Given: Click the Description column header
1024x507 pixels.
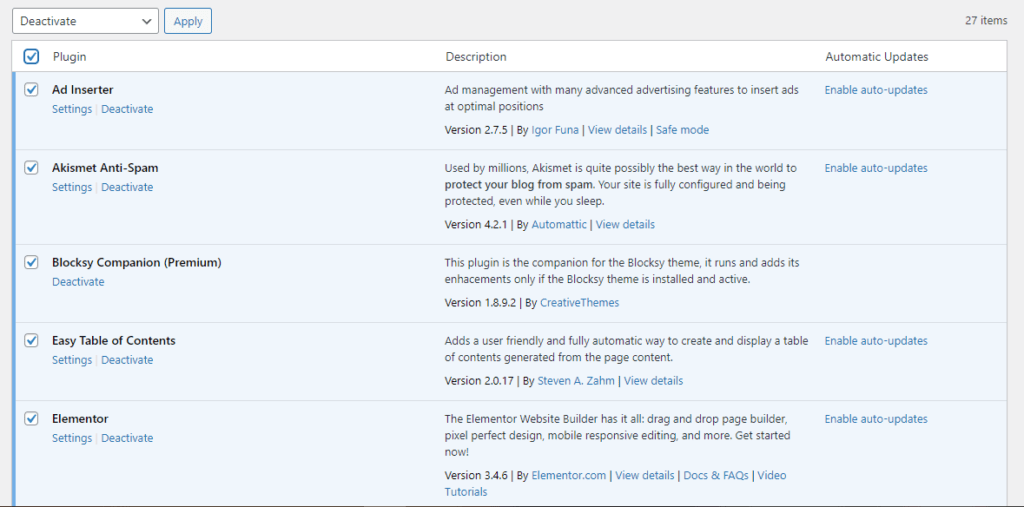Looking at the screenshot, I should pyautogui.click(x=476, y=57).
